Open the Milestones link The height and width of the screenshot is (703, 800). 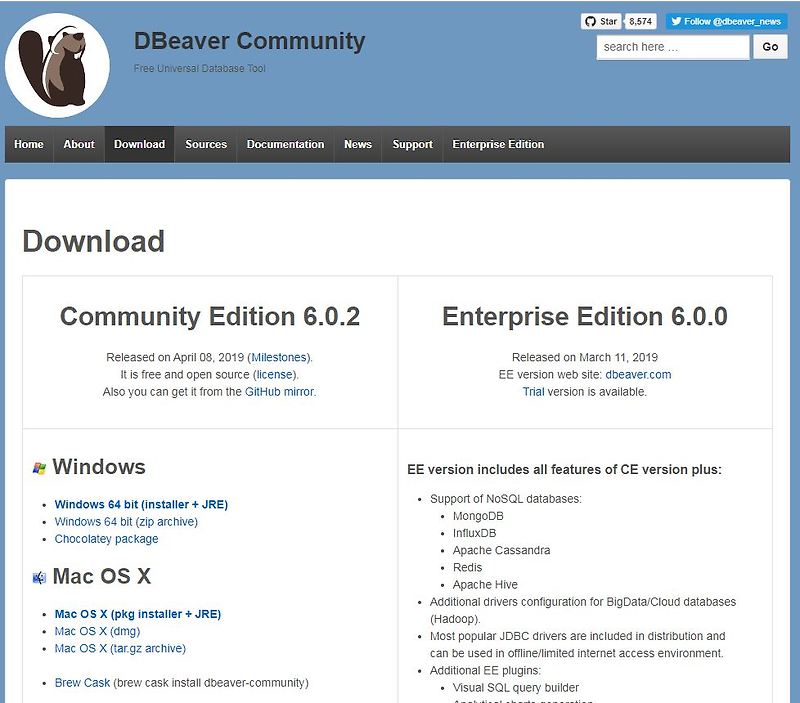coord(279,357)
